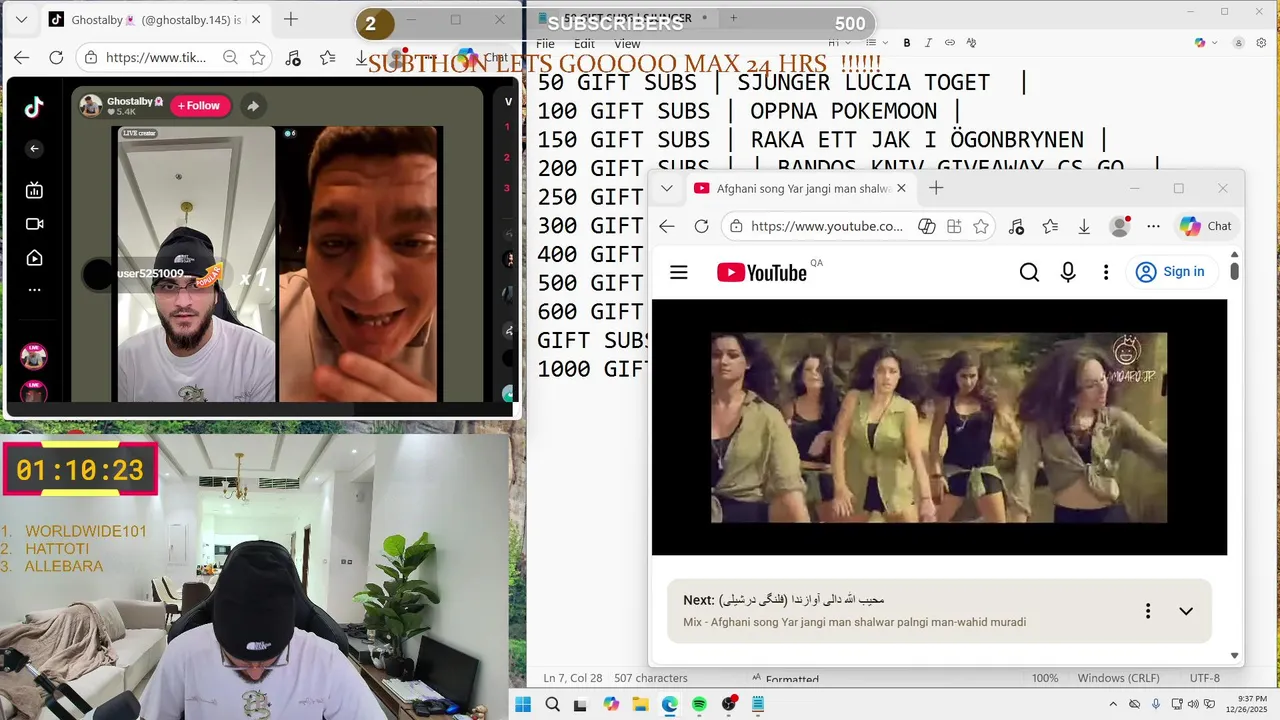Open the YouTube hamburger guide menu
1280x720 pixels.
coord(679,272)
